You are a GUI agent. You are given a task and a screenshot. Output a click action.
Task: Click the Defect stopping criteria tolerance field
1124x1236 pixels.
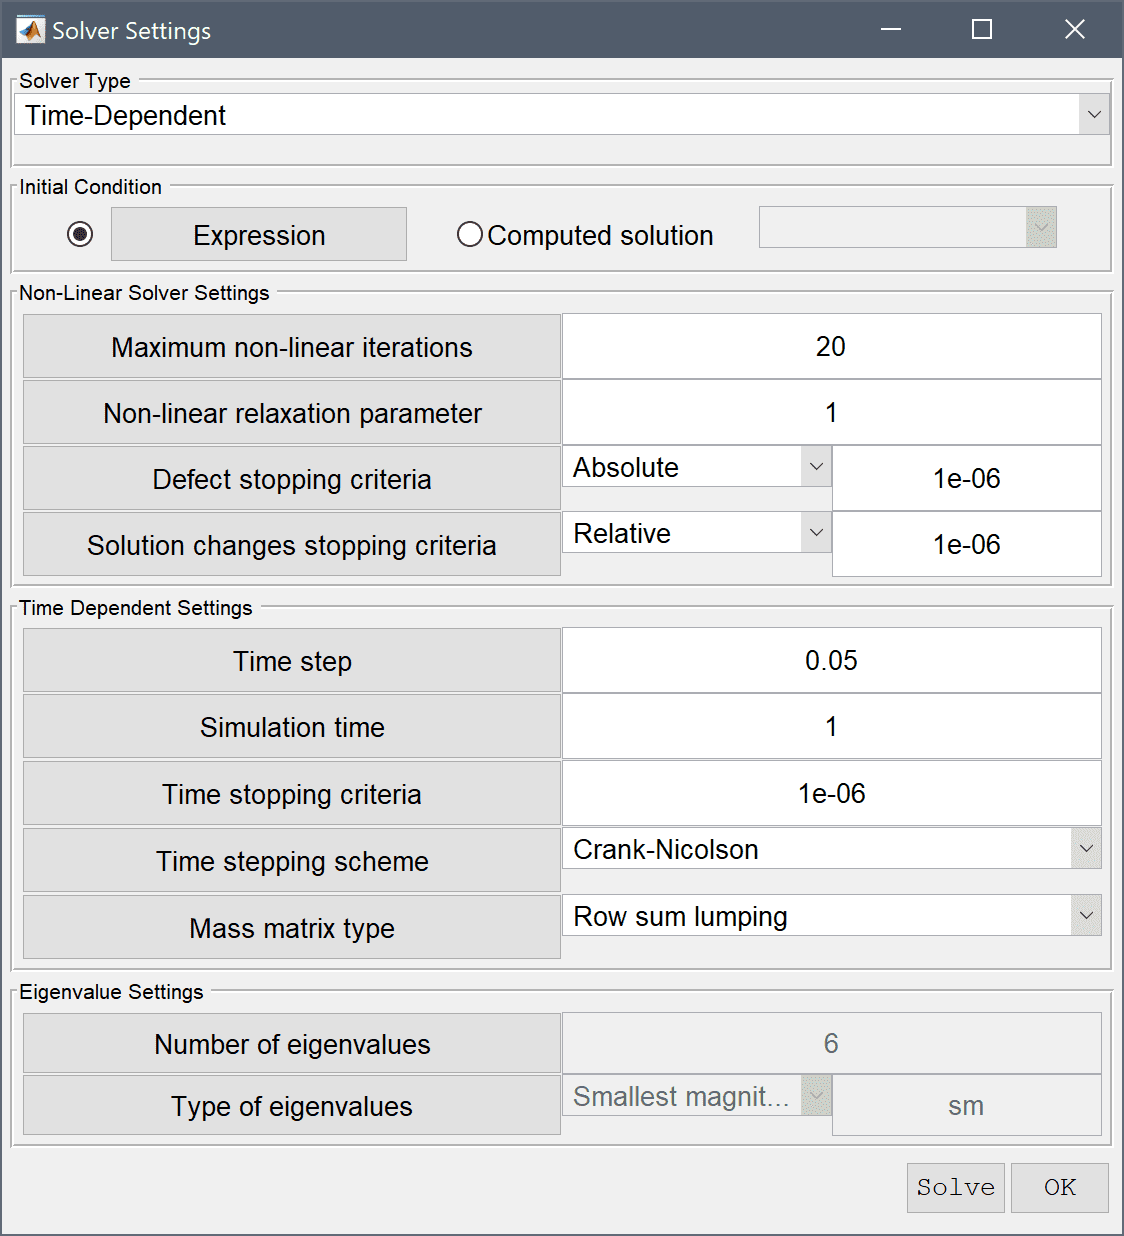[x=967, y=478]
